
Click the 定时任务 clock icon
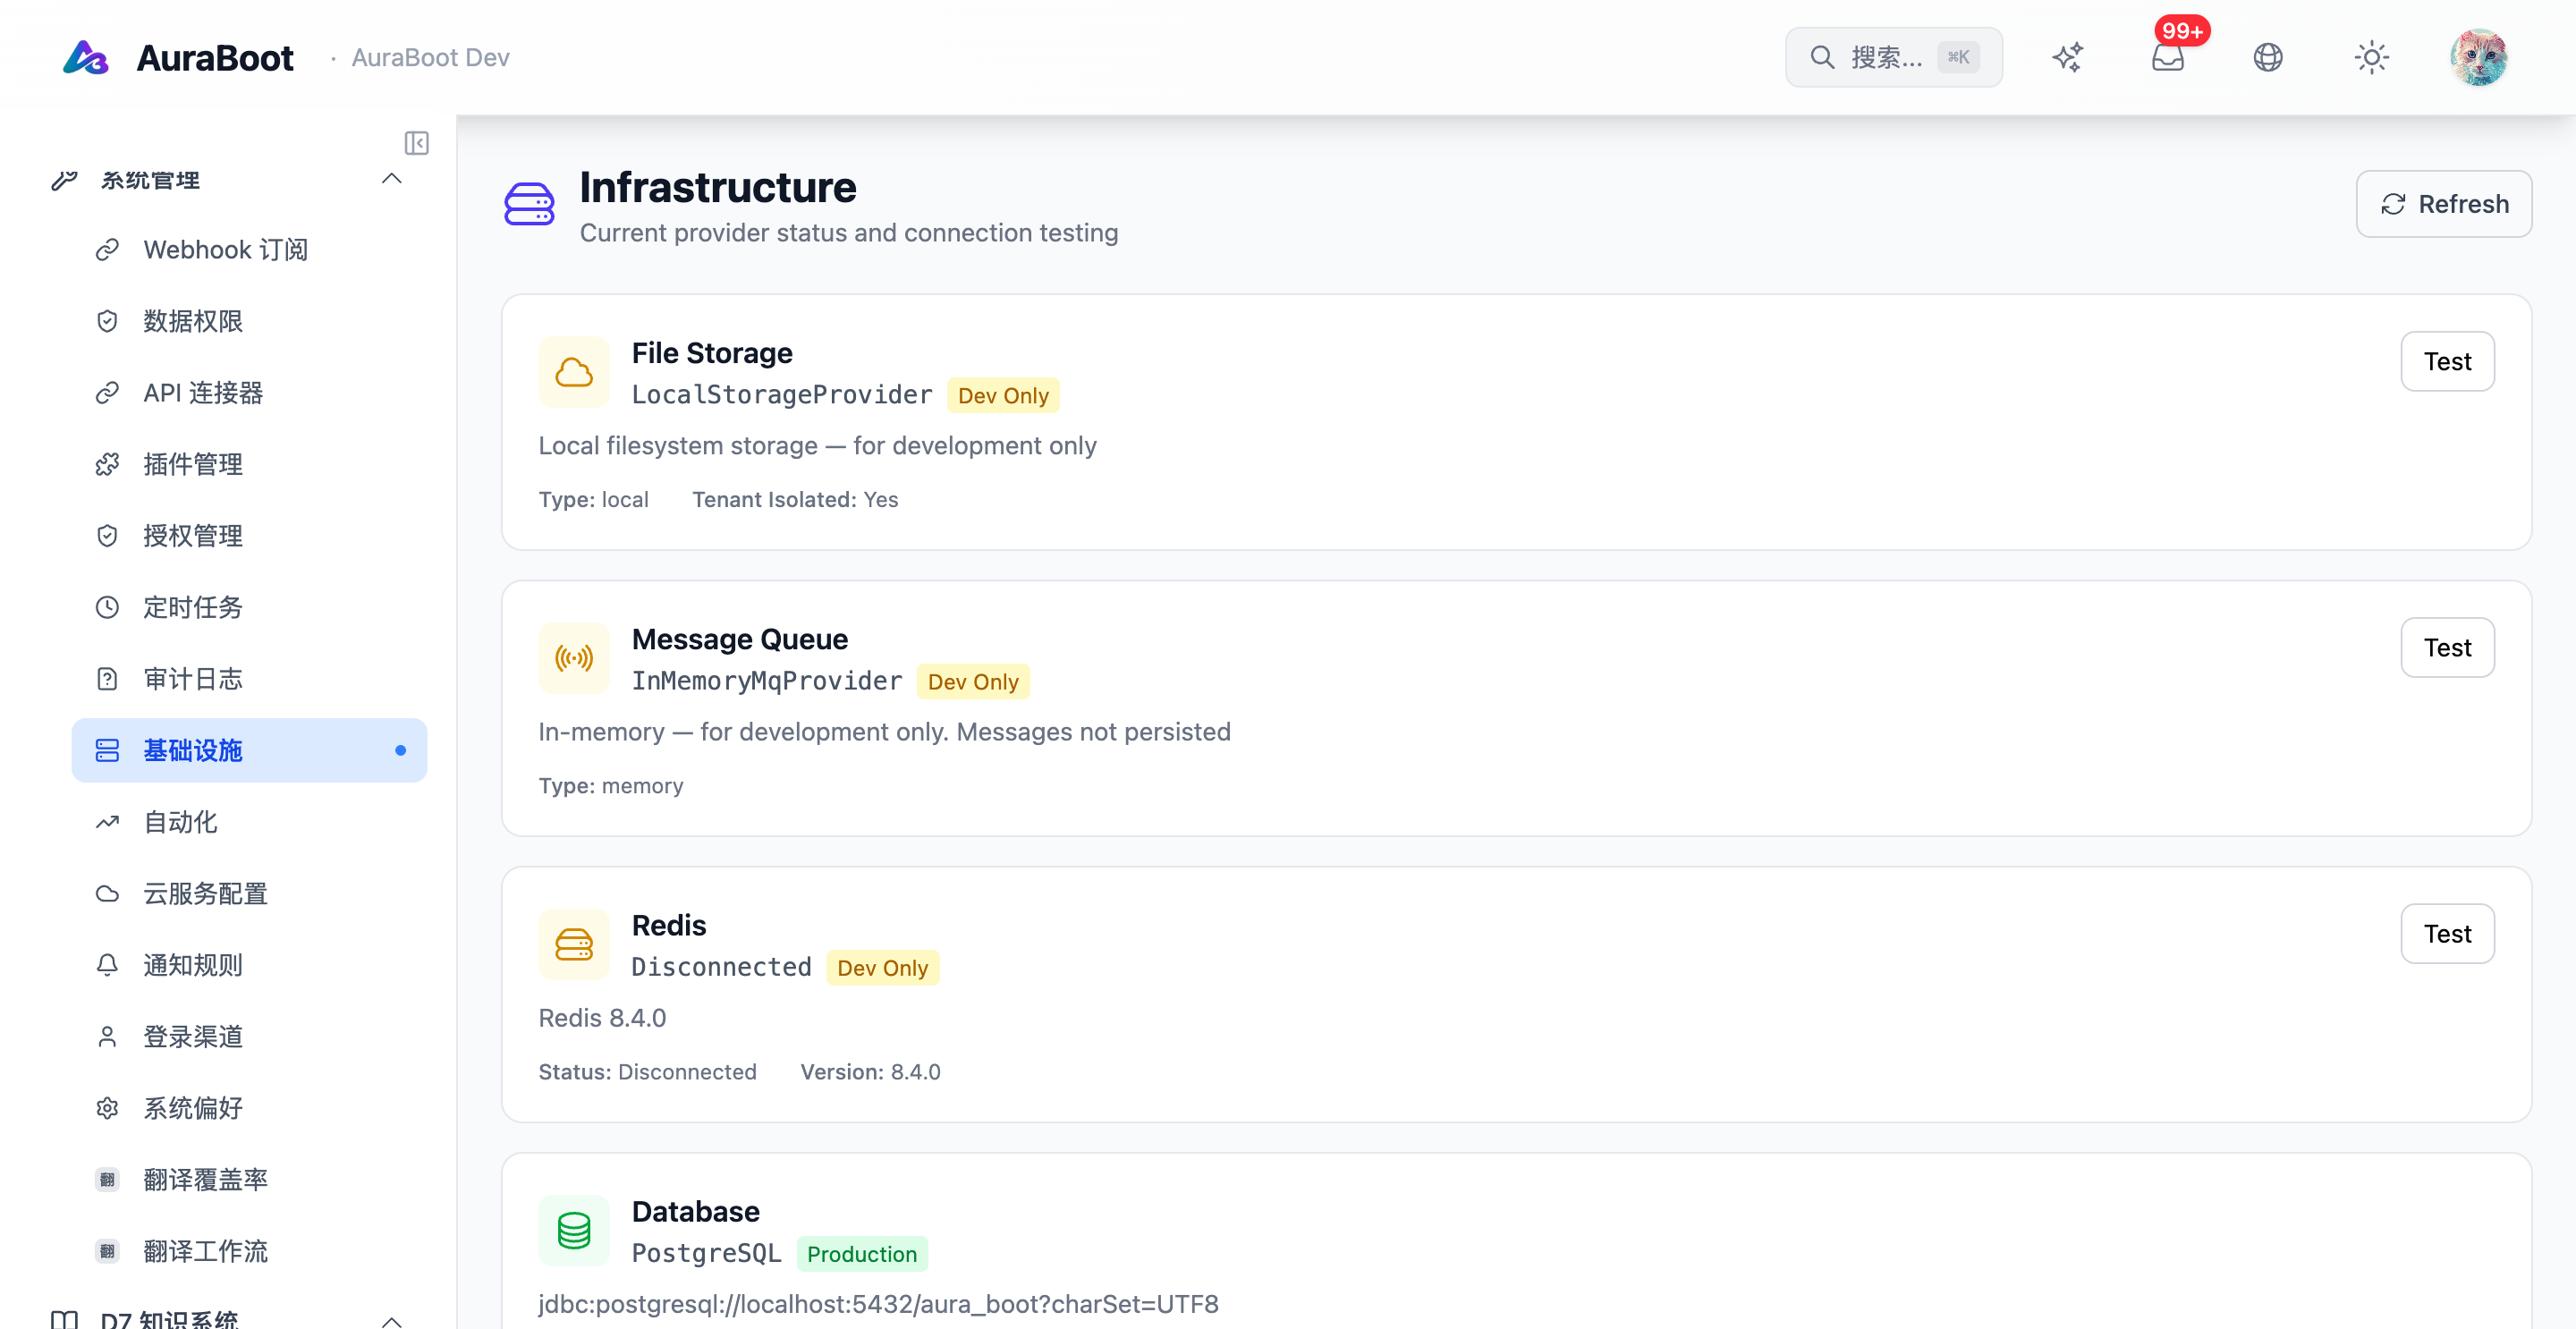[107, 607]
